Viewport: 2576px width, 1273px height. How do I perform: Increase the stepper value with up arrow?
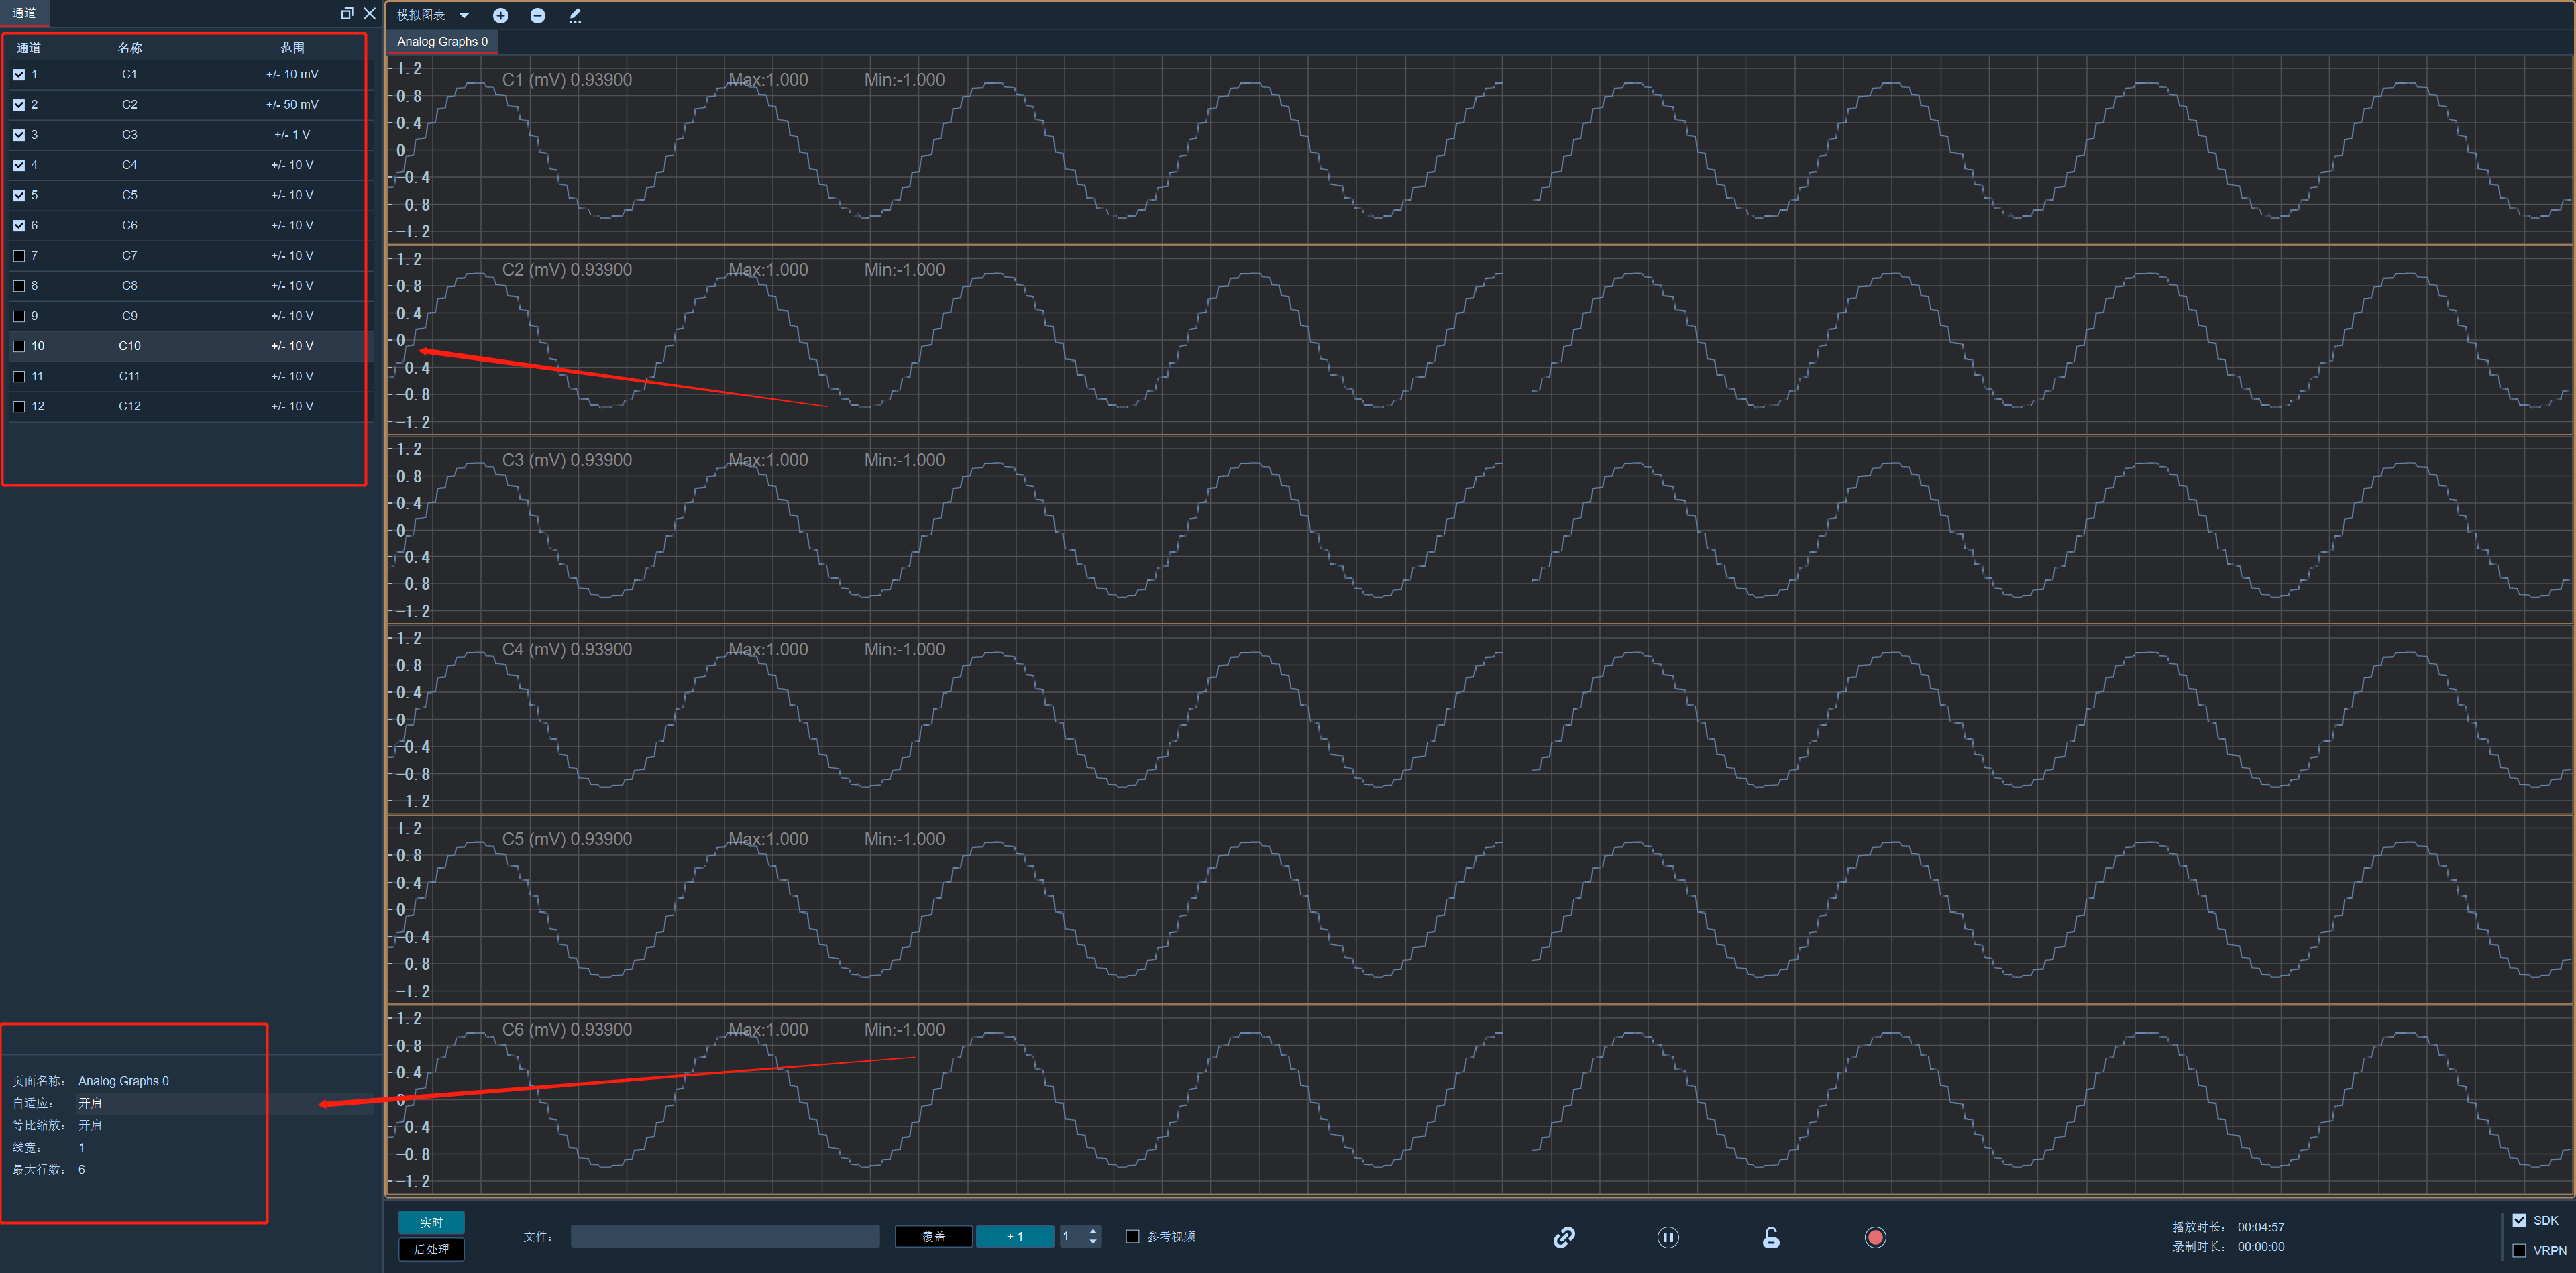click(x=1093, y=1231)
